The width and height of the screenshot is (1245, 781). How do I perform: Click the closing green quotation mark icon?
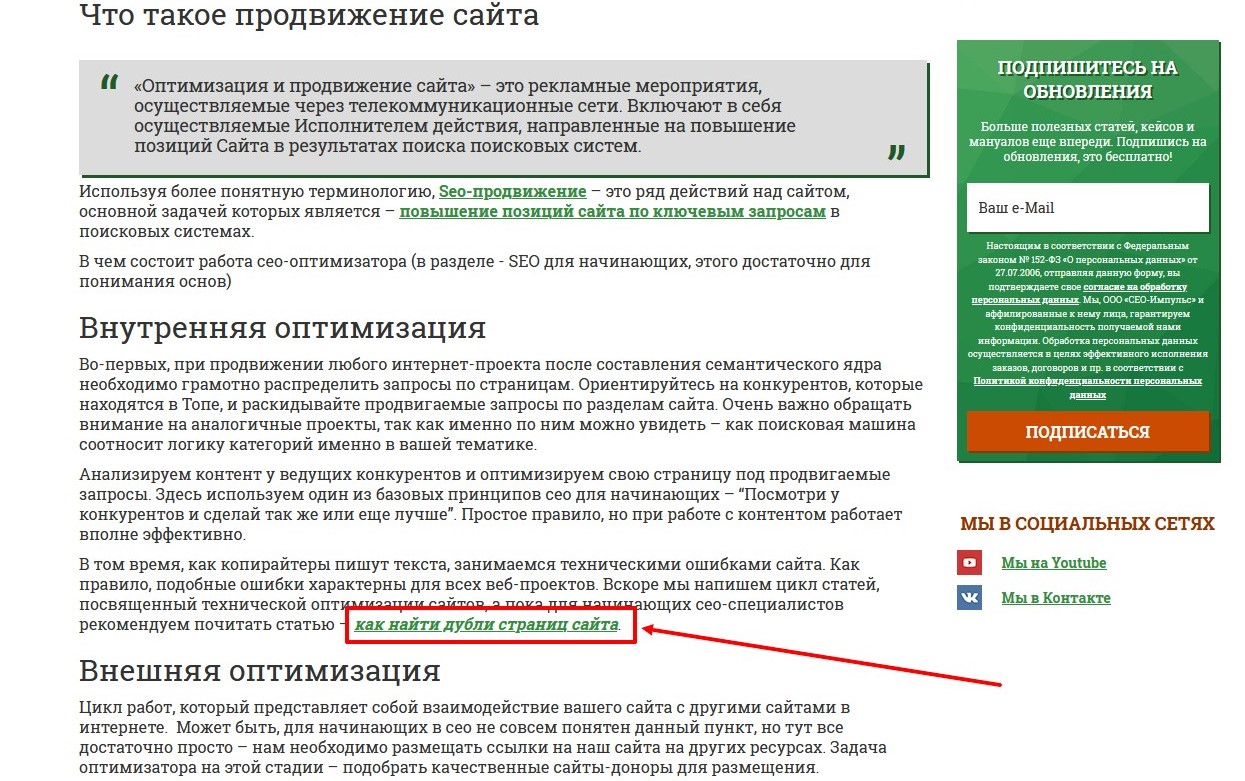(x=896, y=153)
